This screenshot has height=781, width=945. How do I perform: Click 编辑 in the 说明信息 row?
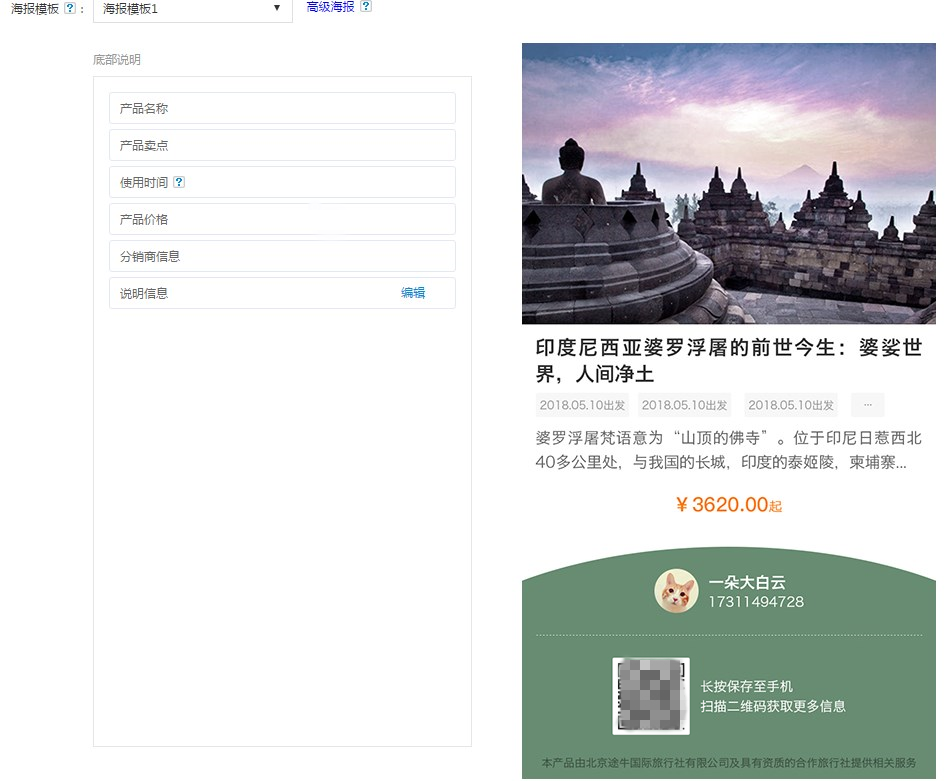413,293
